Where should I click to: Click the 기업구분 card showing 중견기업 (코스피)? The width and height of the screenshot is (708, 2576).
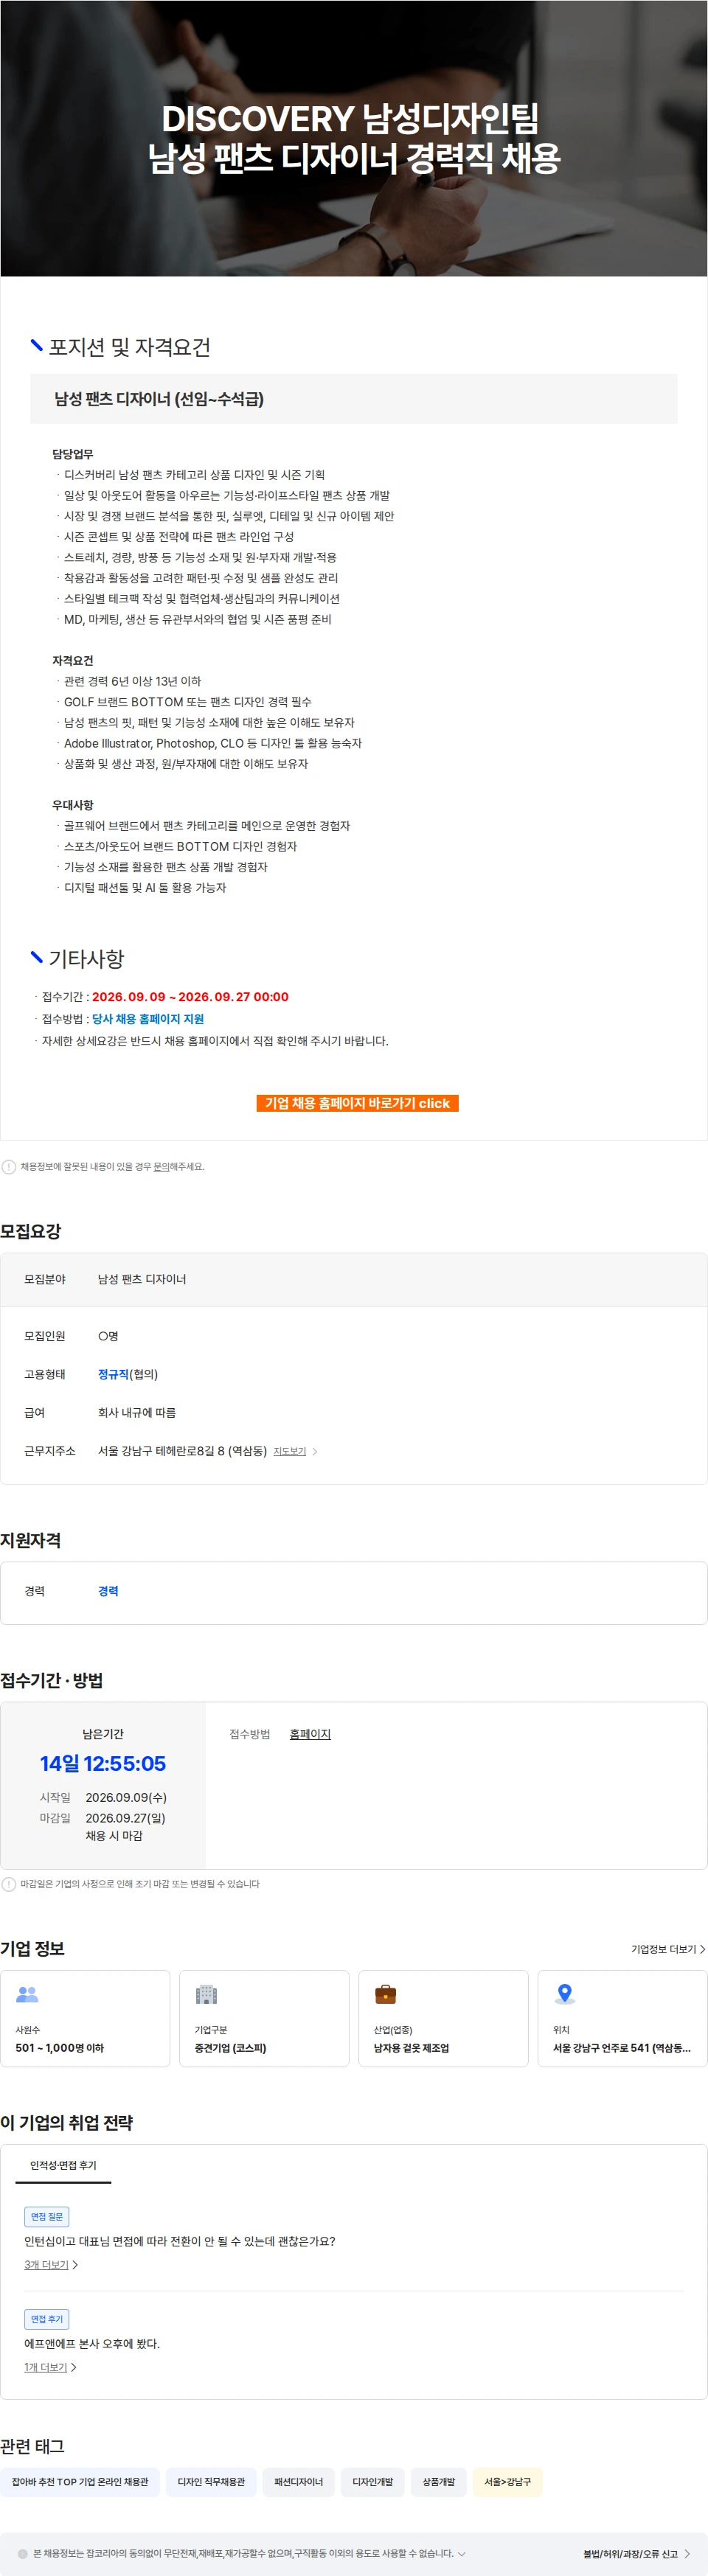(264, 2018)
